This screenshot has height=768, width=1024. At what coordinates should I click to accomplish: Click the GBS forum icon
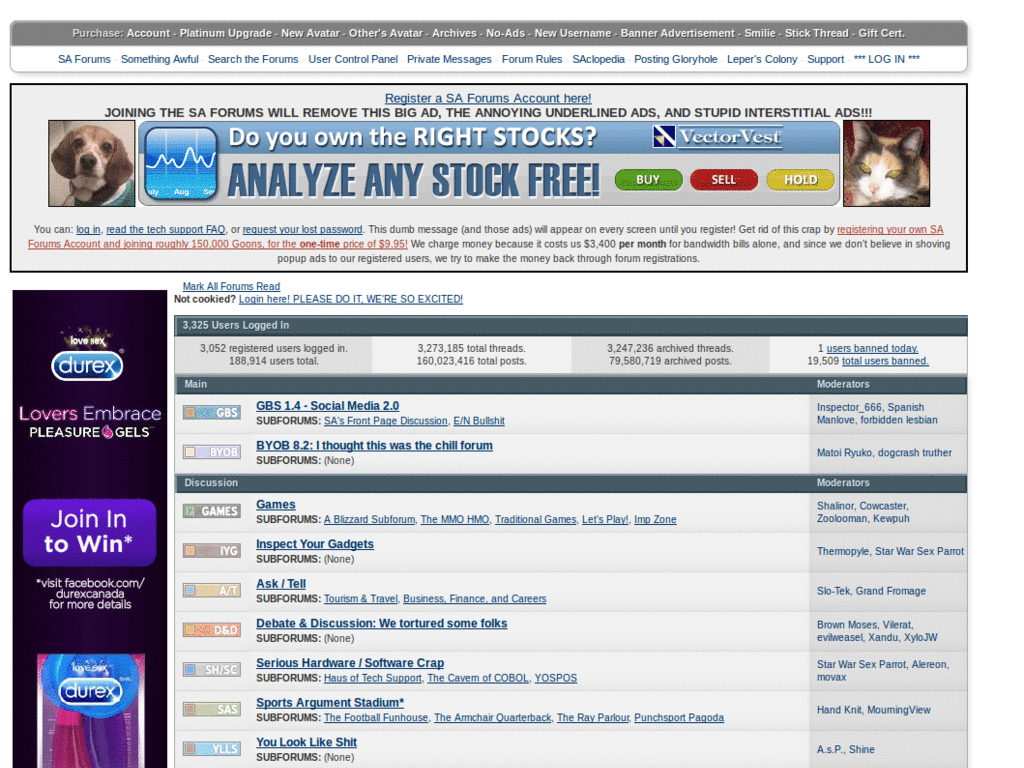click(212, 413)
